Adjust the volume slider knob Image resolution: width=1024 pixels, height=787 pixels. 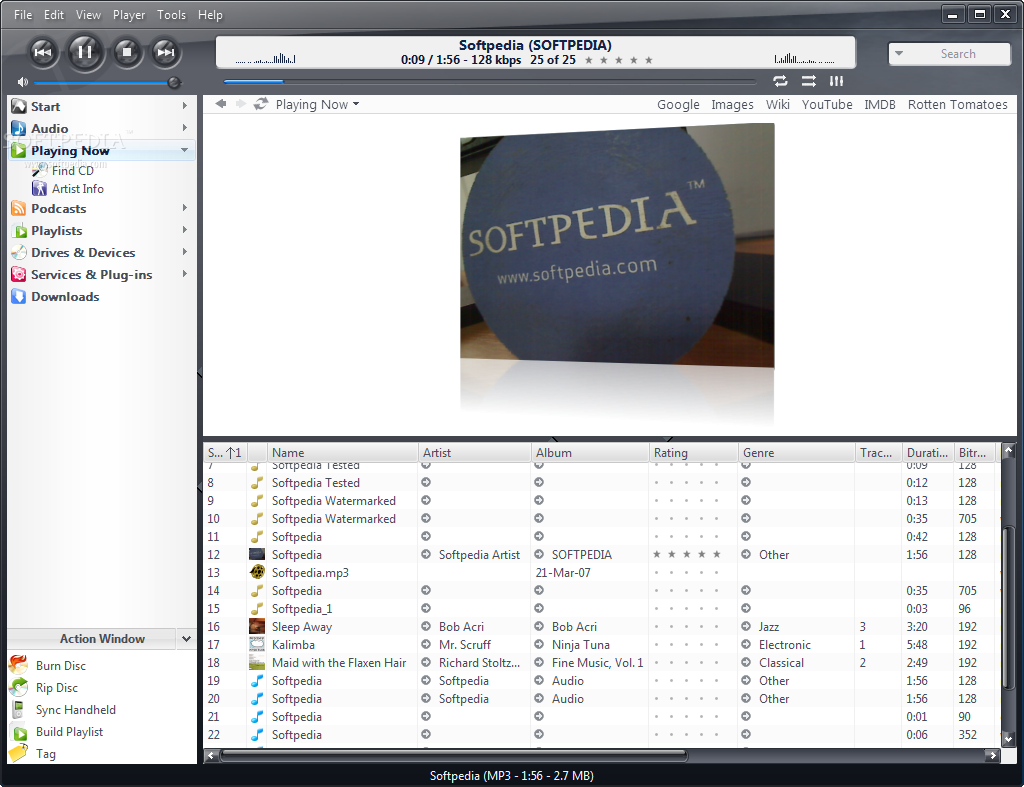click(174, 82)
